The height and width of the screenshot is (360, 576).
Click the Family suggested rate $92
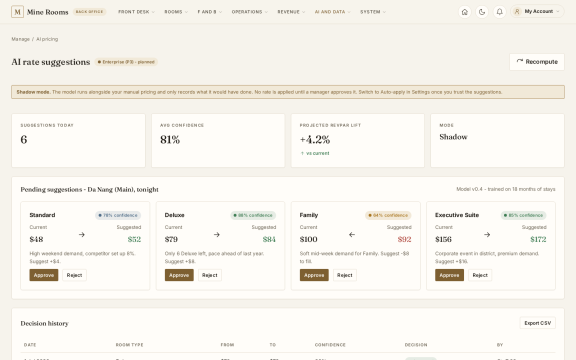tap(404, 240)
